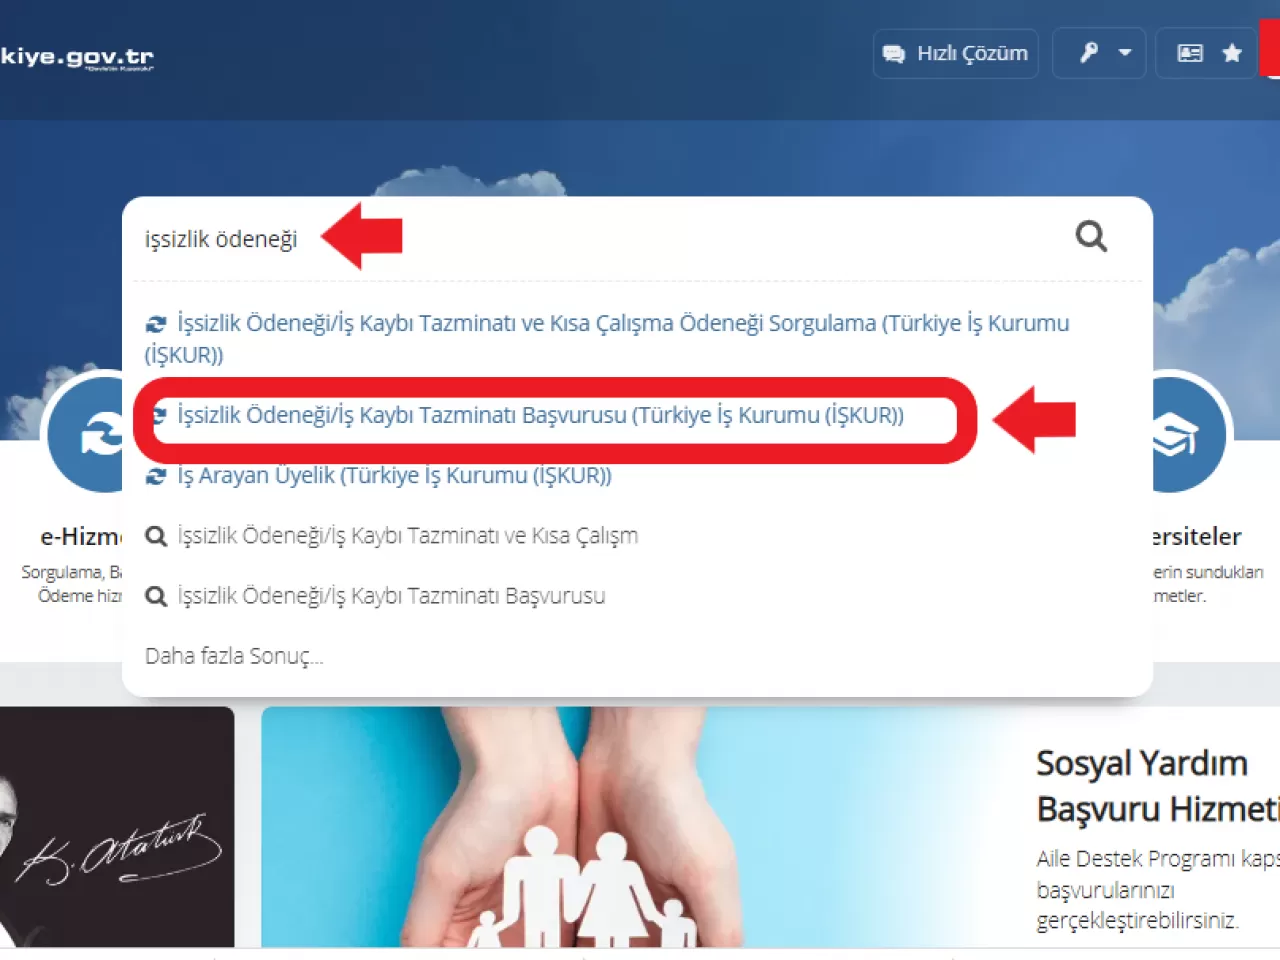The image size is (1280, 960).
Task: Click the magnifier search icon in search box
Action: (x=1091, y=237)
